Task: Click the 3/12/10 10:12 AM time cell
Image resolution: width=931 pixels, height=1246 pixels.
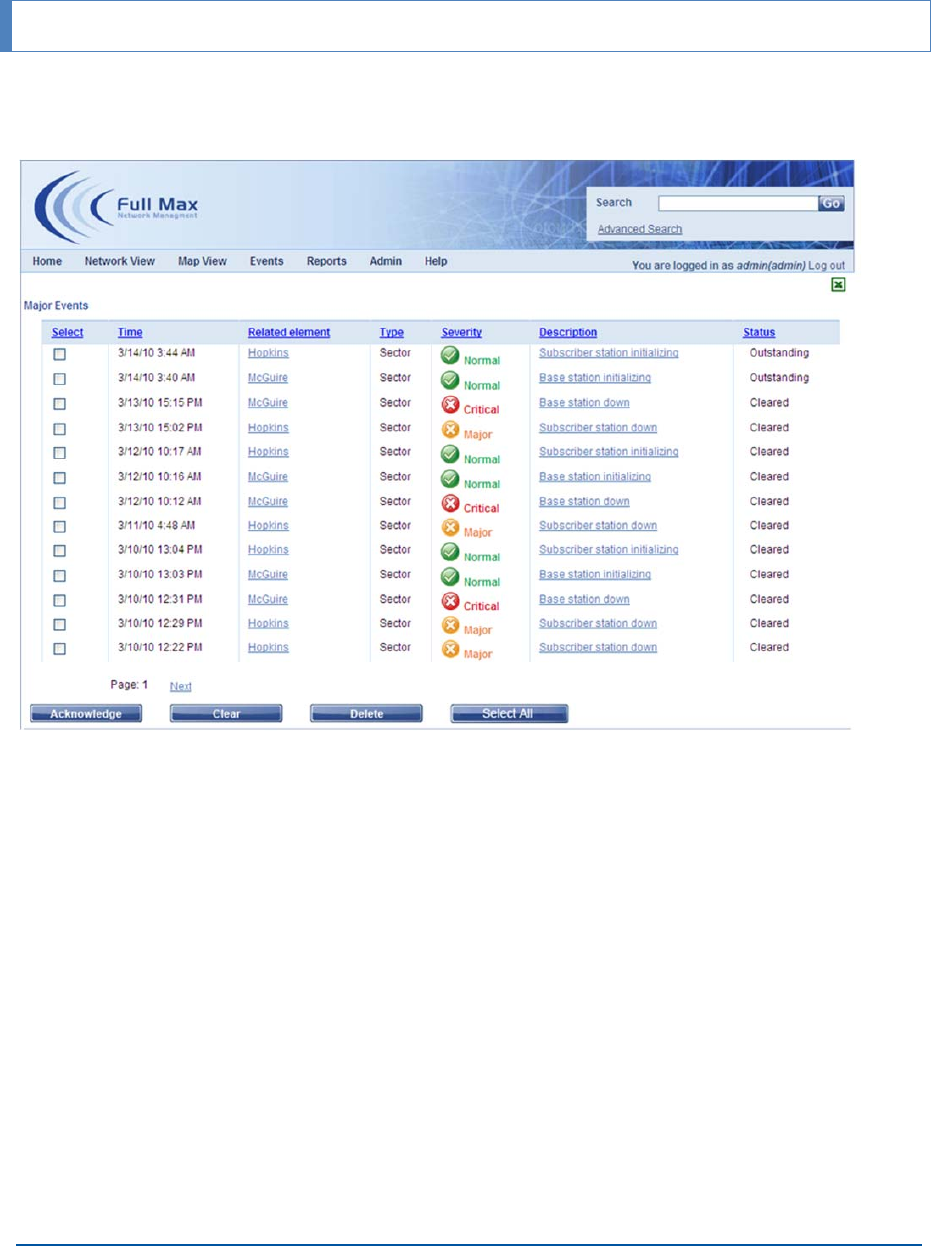Action: 160,501
